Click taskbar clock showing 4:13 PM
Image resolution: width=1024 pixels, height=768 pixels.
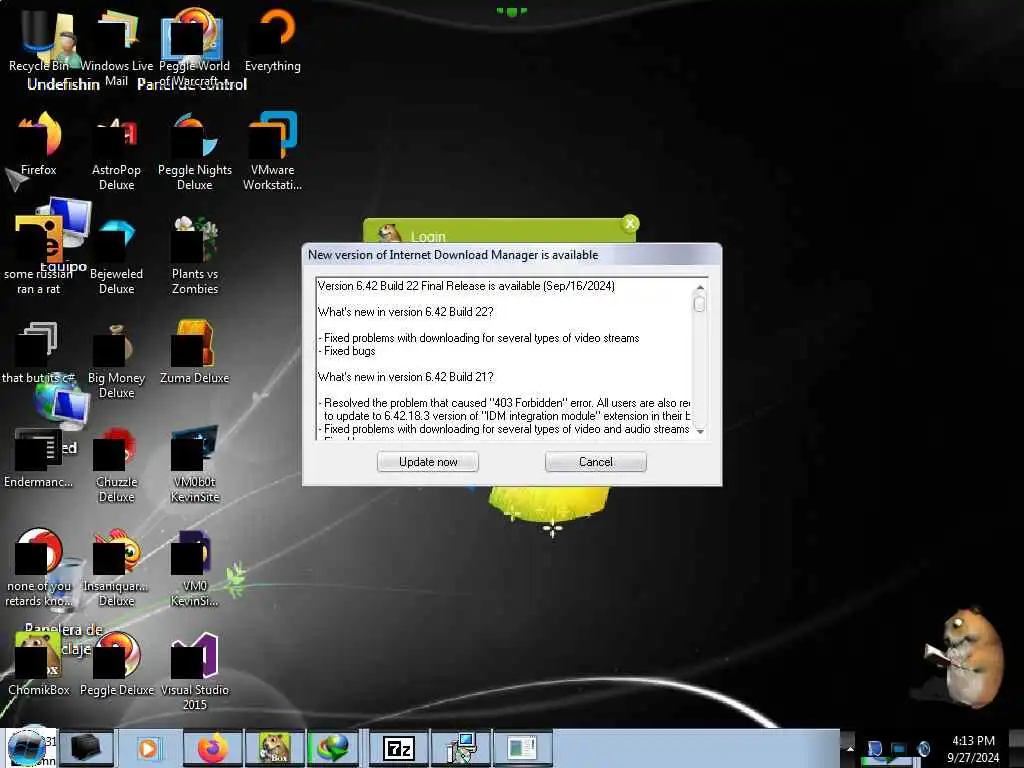point(973,748)
